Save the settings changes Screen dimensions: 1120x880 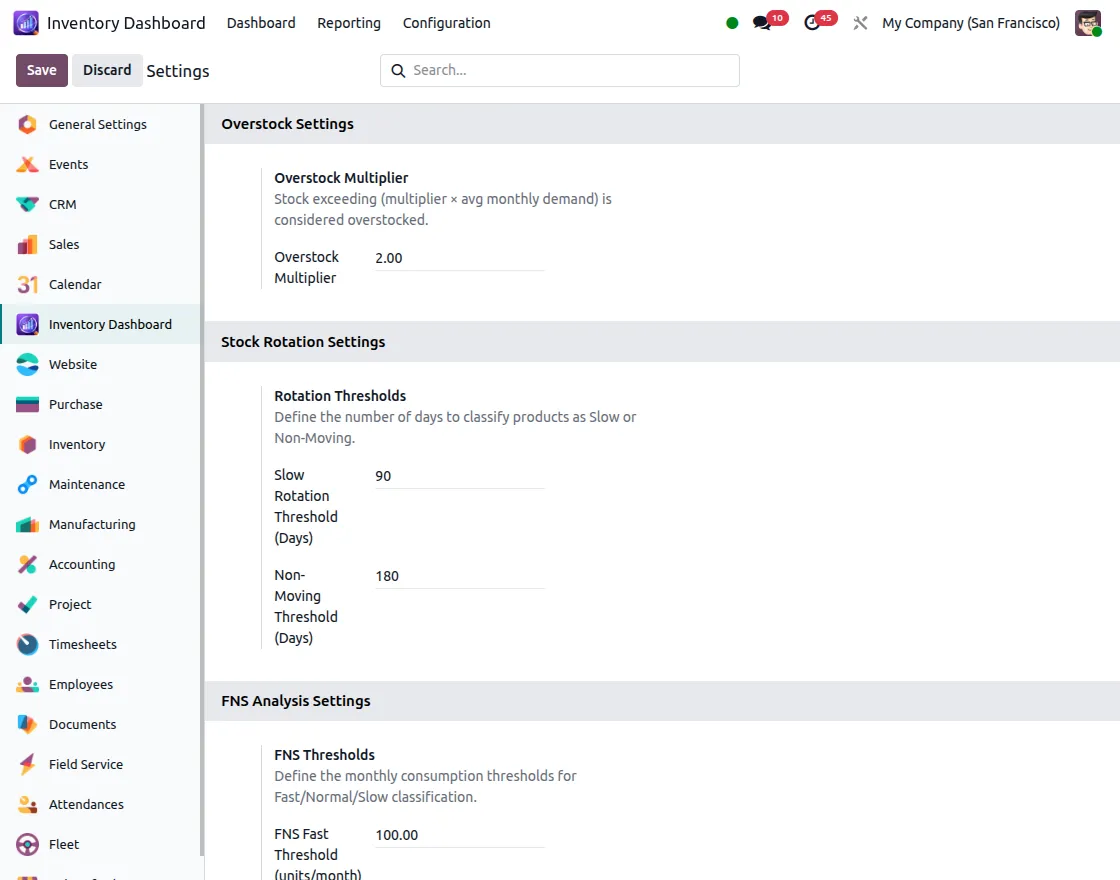pos(41,70)
